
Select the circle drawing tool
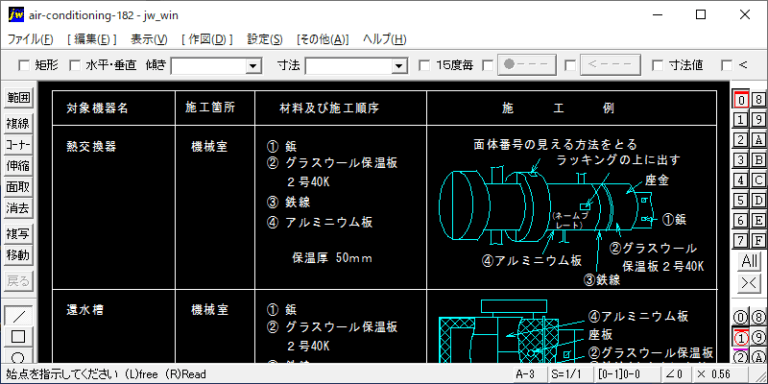point(18,357)
